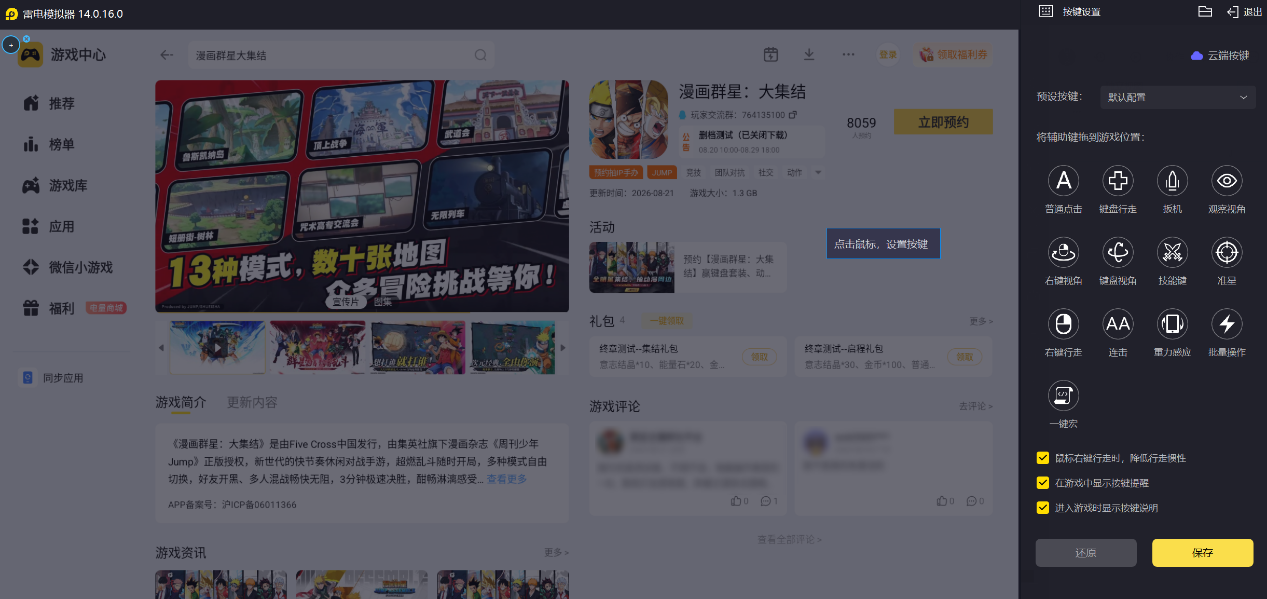Open 福利 in the sidebar
Screen dimensions: 1267x599
(x=61, y=308)
